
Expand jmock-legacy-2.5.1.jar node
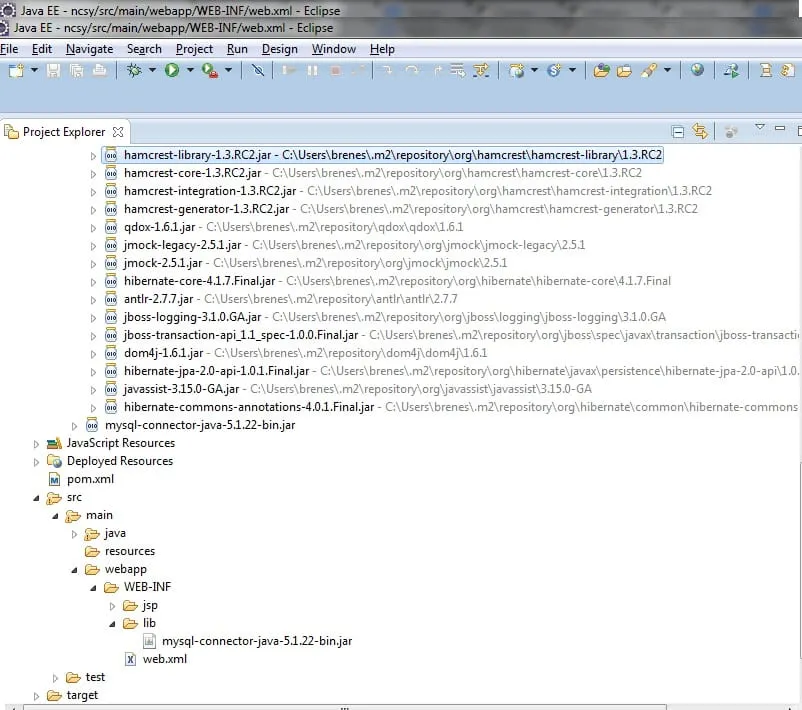tap(93, 246)
